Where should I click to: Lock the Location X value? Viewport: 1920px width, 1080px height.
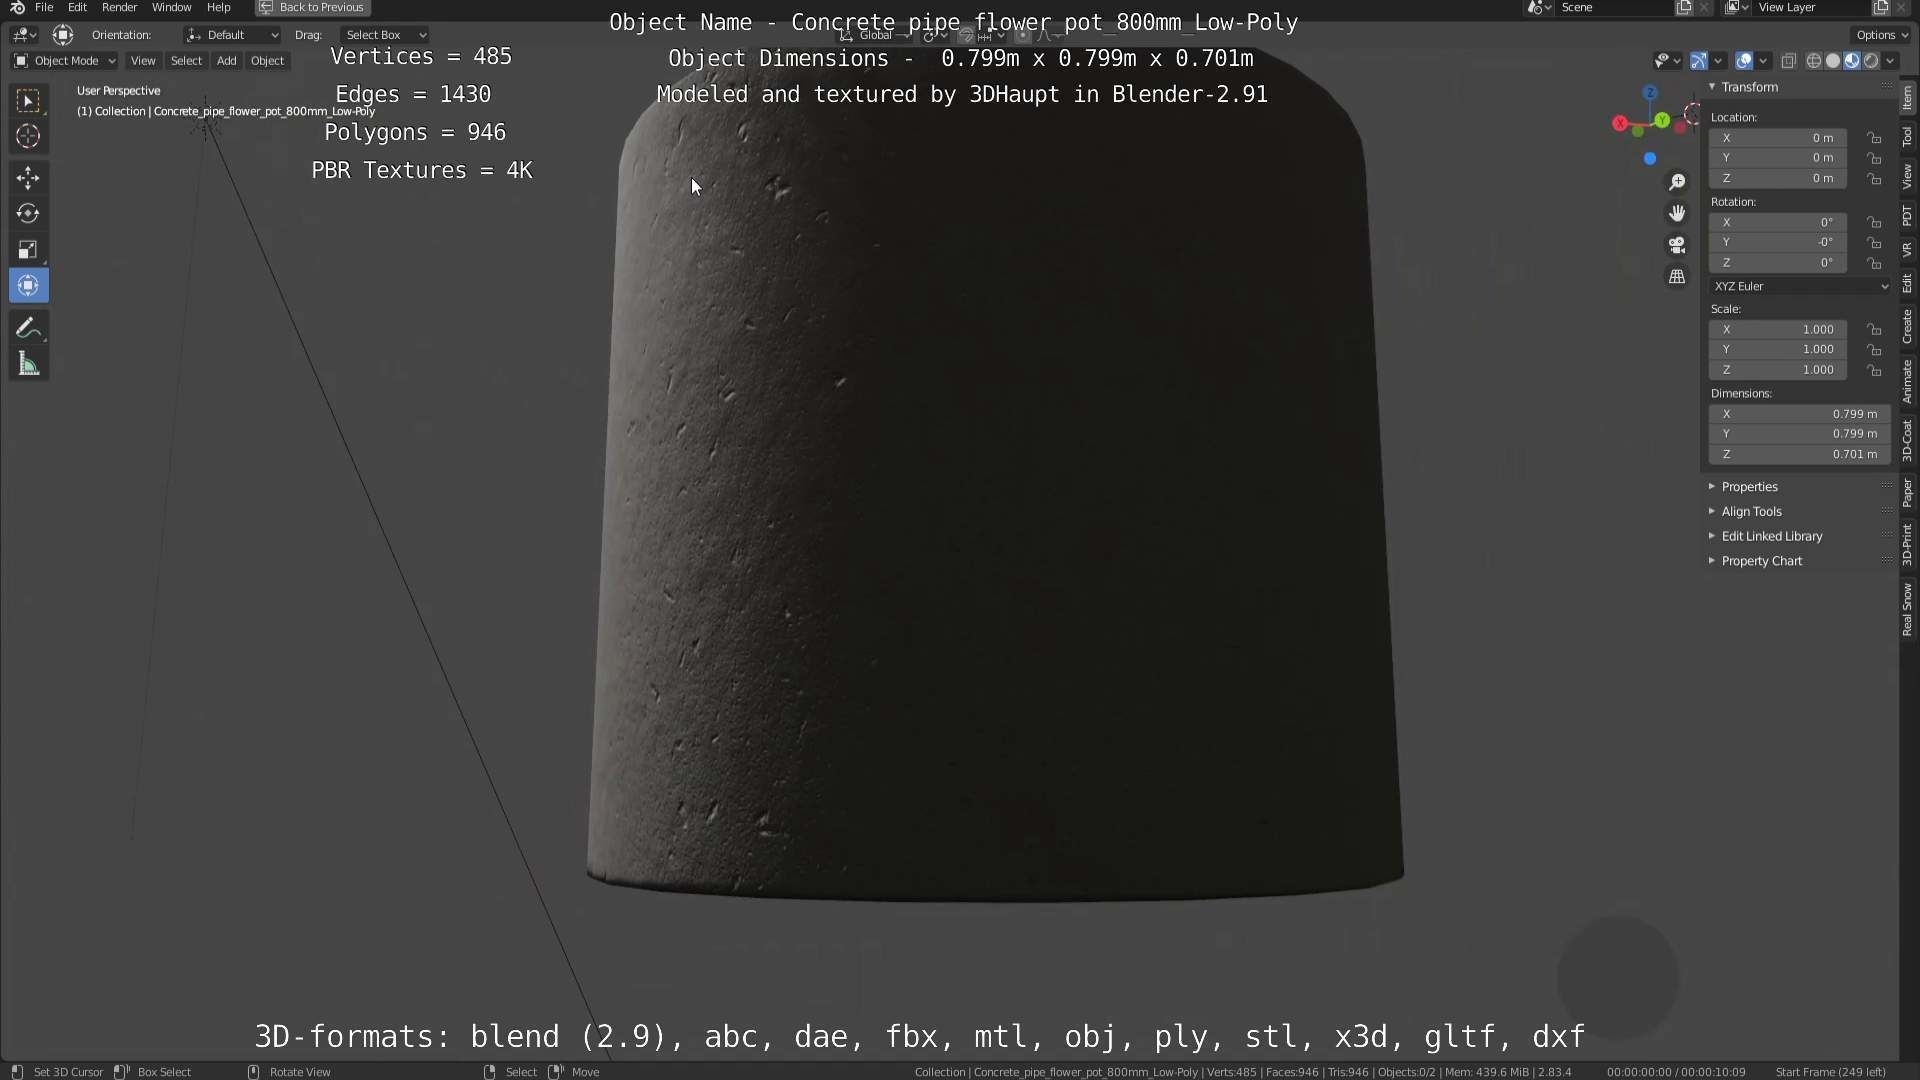point(1875,138)
